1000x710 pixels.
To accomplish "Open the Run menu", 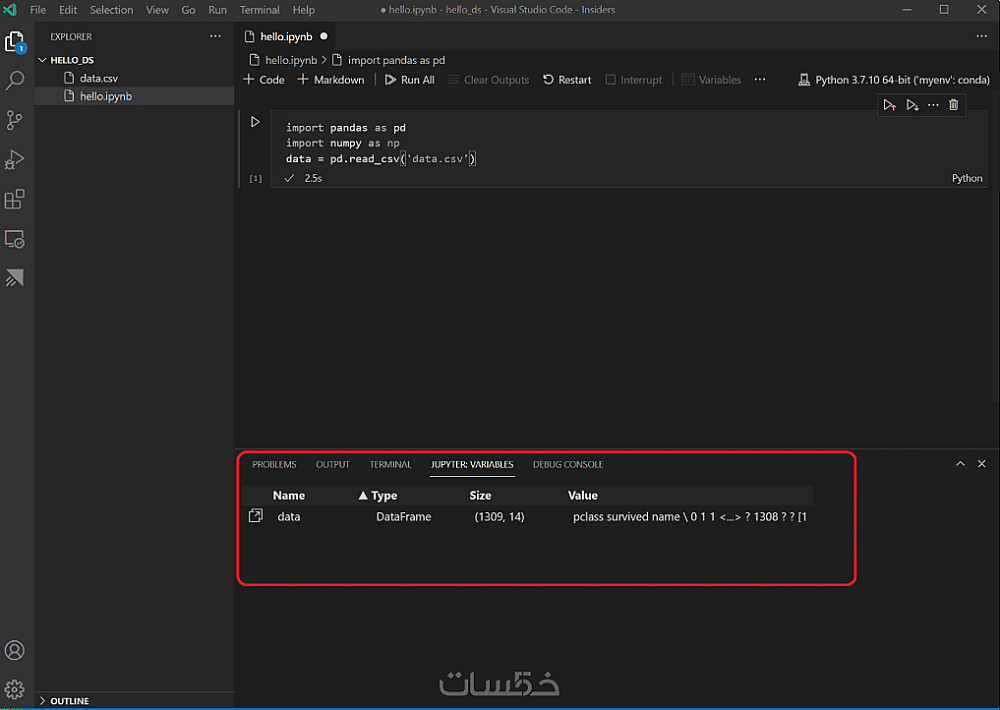I will click(x=217, y=10).
